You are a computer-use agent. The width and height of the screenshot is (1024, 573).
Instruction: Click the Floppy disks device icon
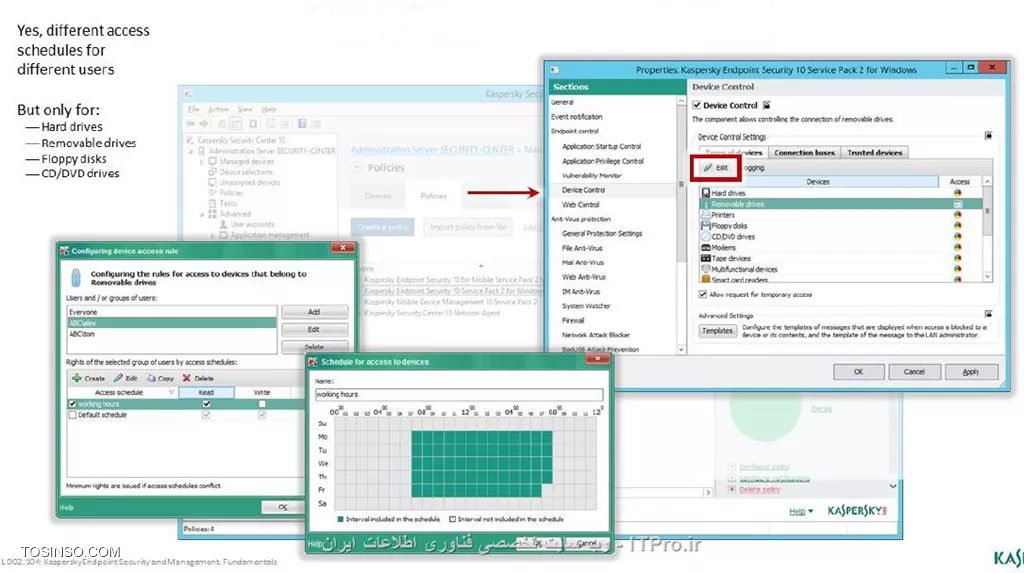click(705, 225)
